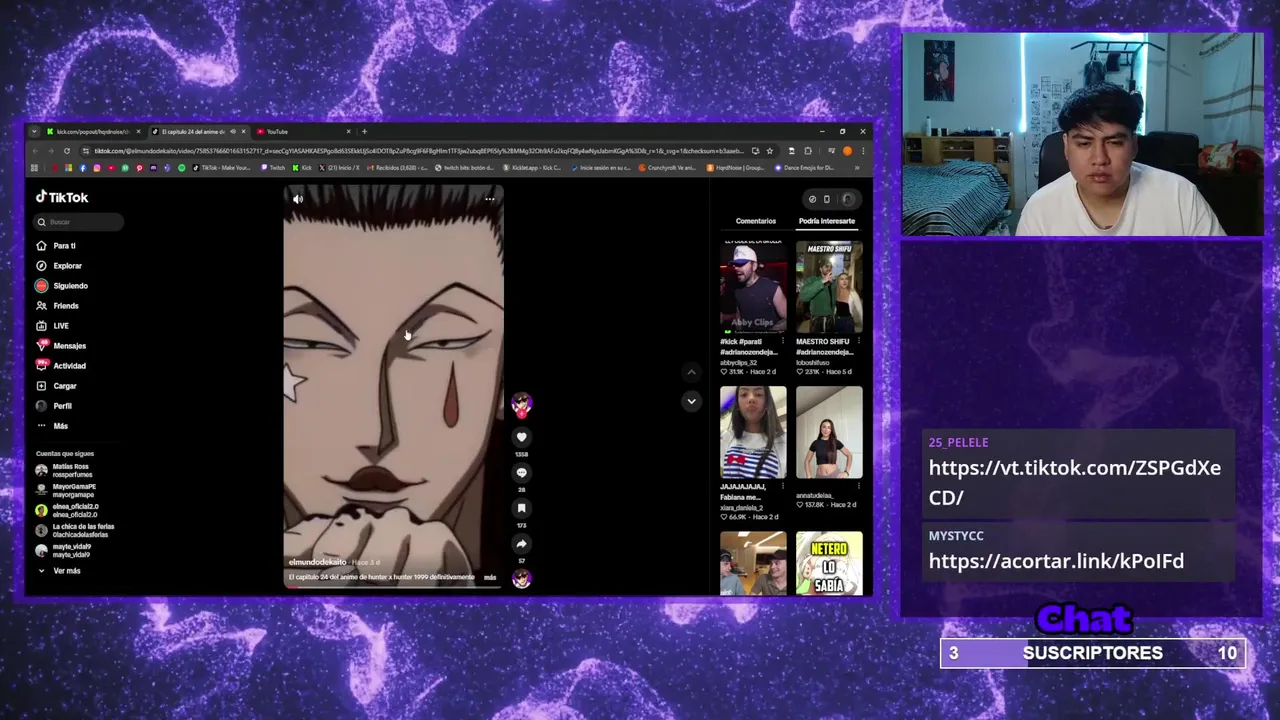Open the NETERO LO SABÍA video thumbnail

click(x=829, y=564)
